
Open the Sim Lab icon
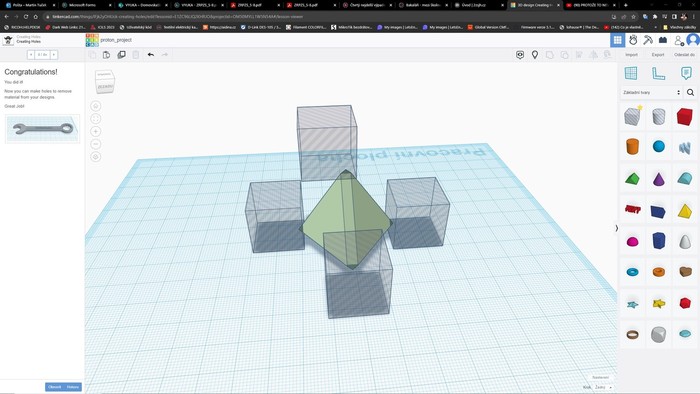click(633, 40)
